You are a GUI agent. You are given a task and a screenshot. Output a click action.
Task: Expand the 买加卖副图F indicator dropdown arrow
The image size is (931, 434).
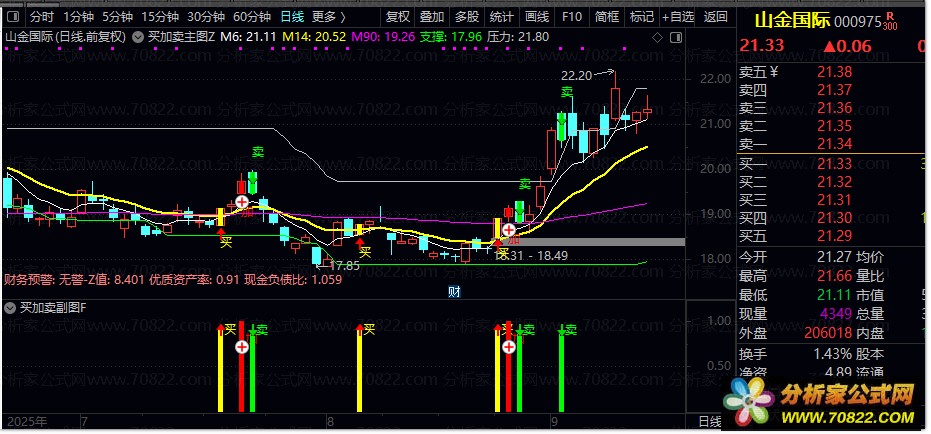click(10, 308)
